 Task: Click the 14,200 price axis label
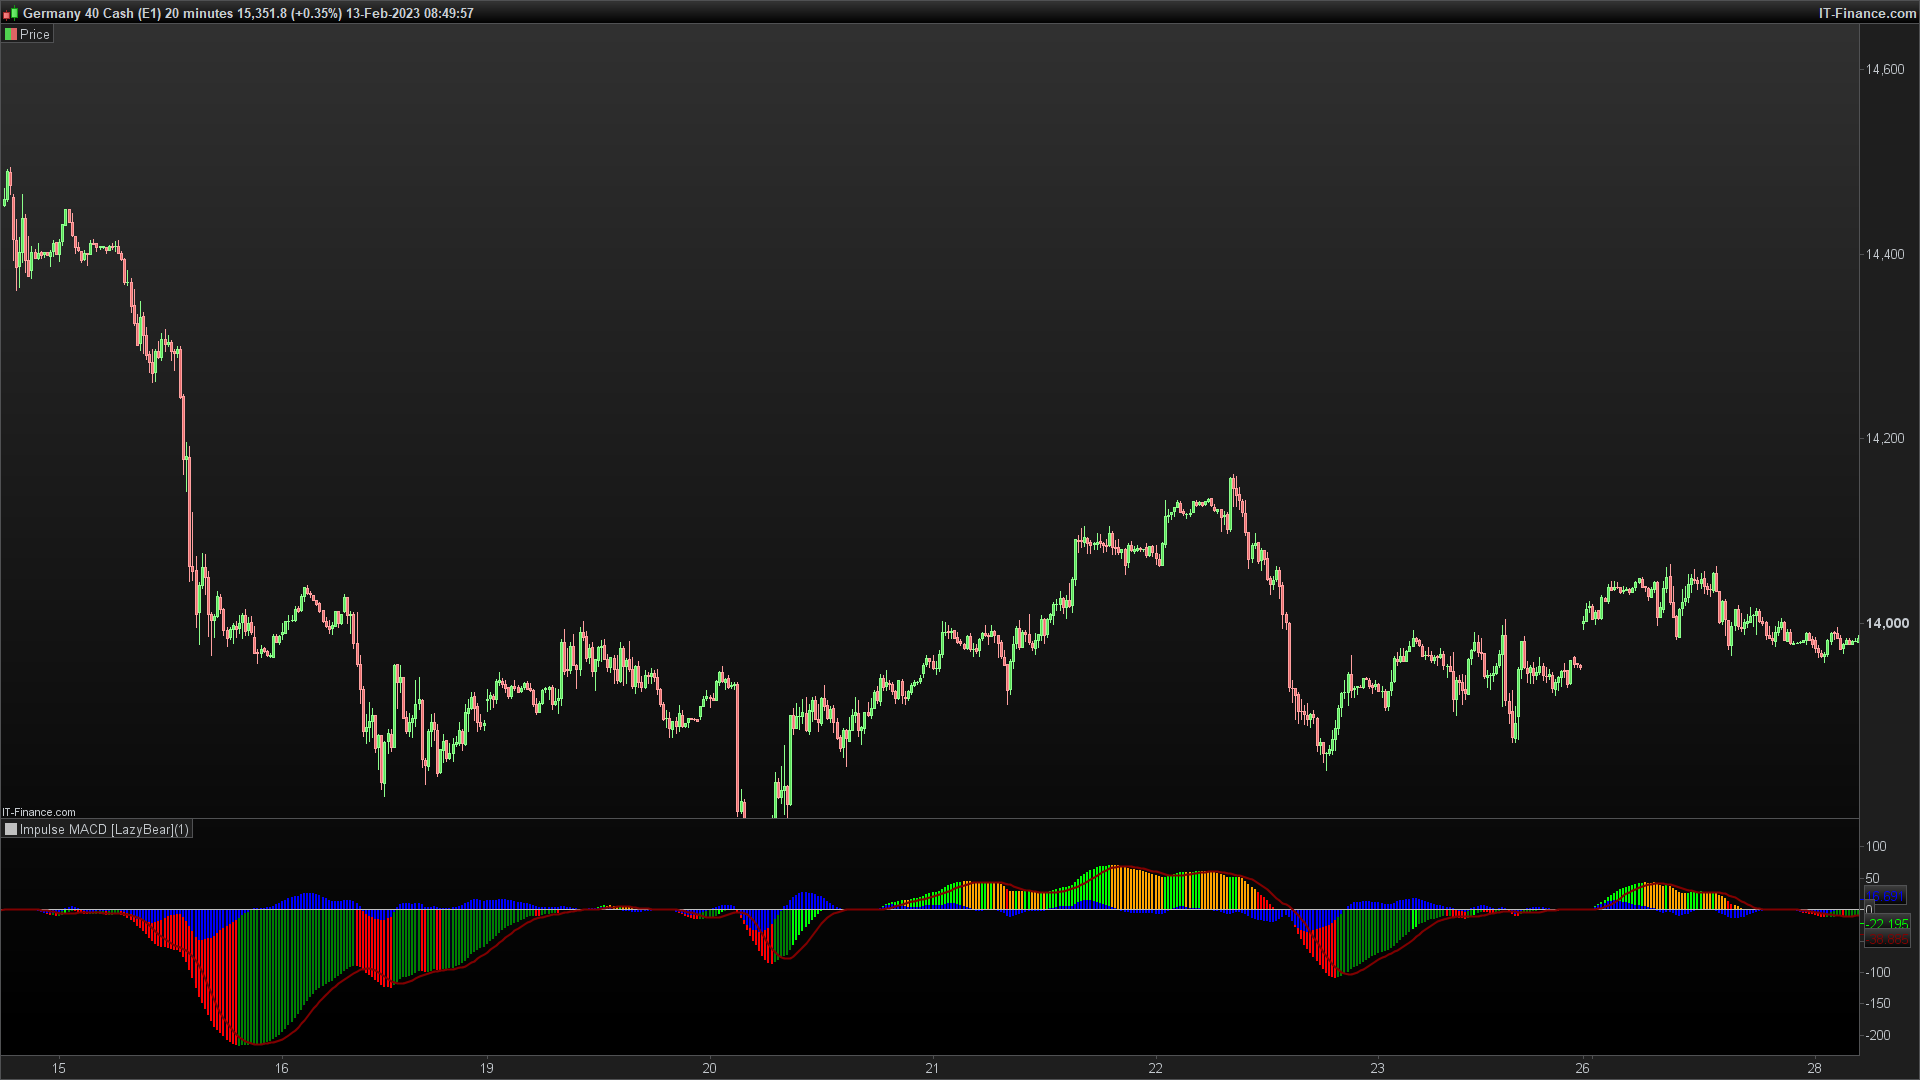point(1884,438)
